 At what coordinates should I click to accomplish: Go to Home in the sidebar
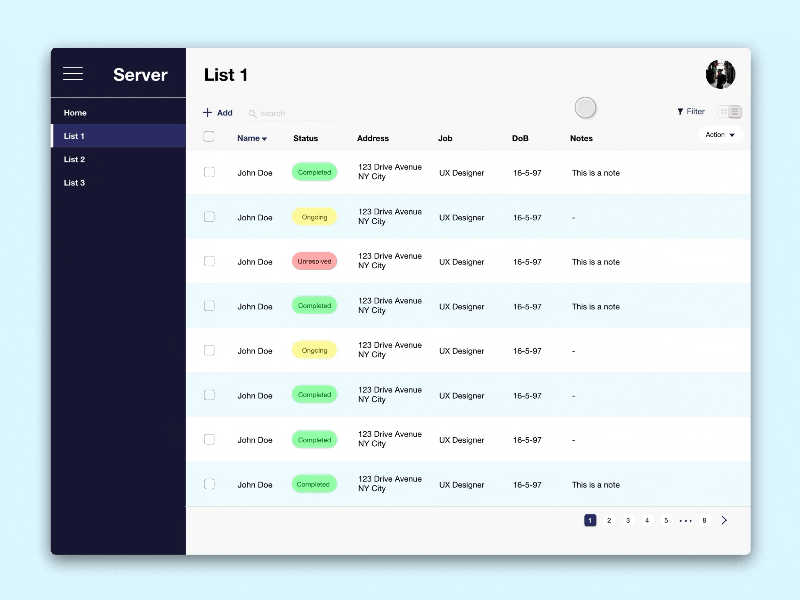tap(75, 112)
